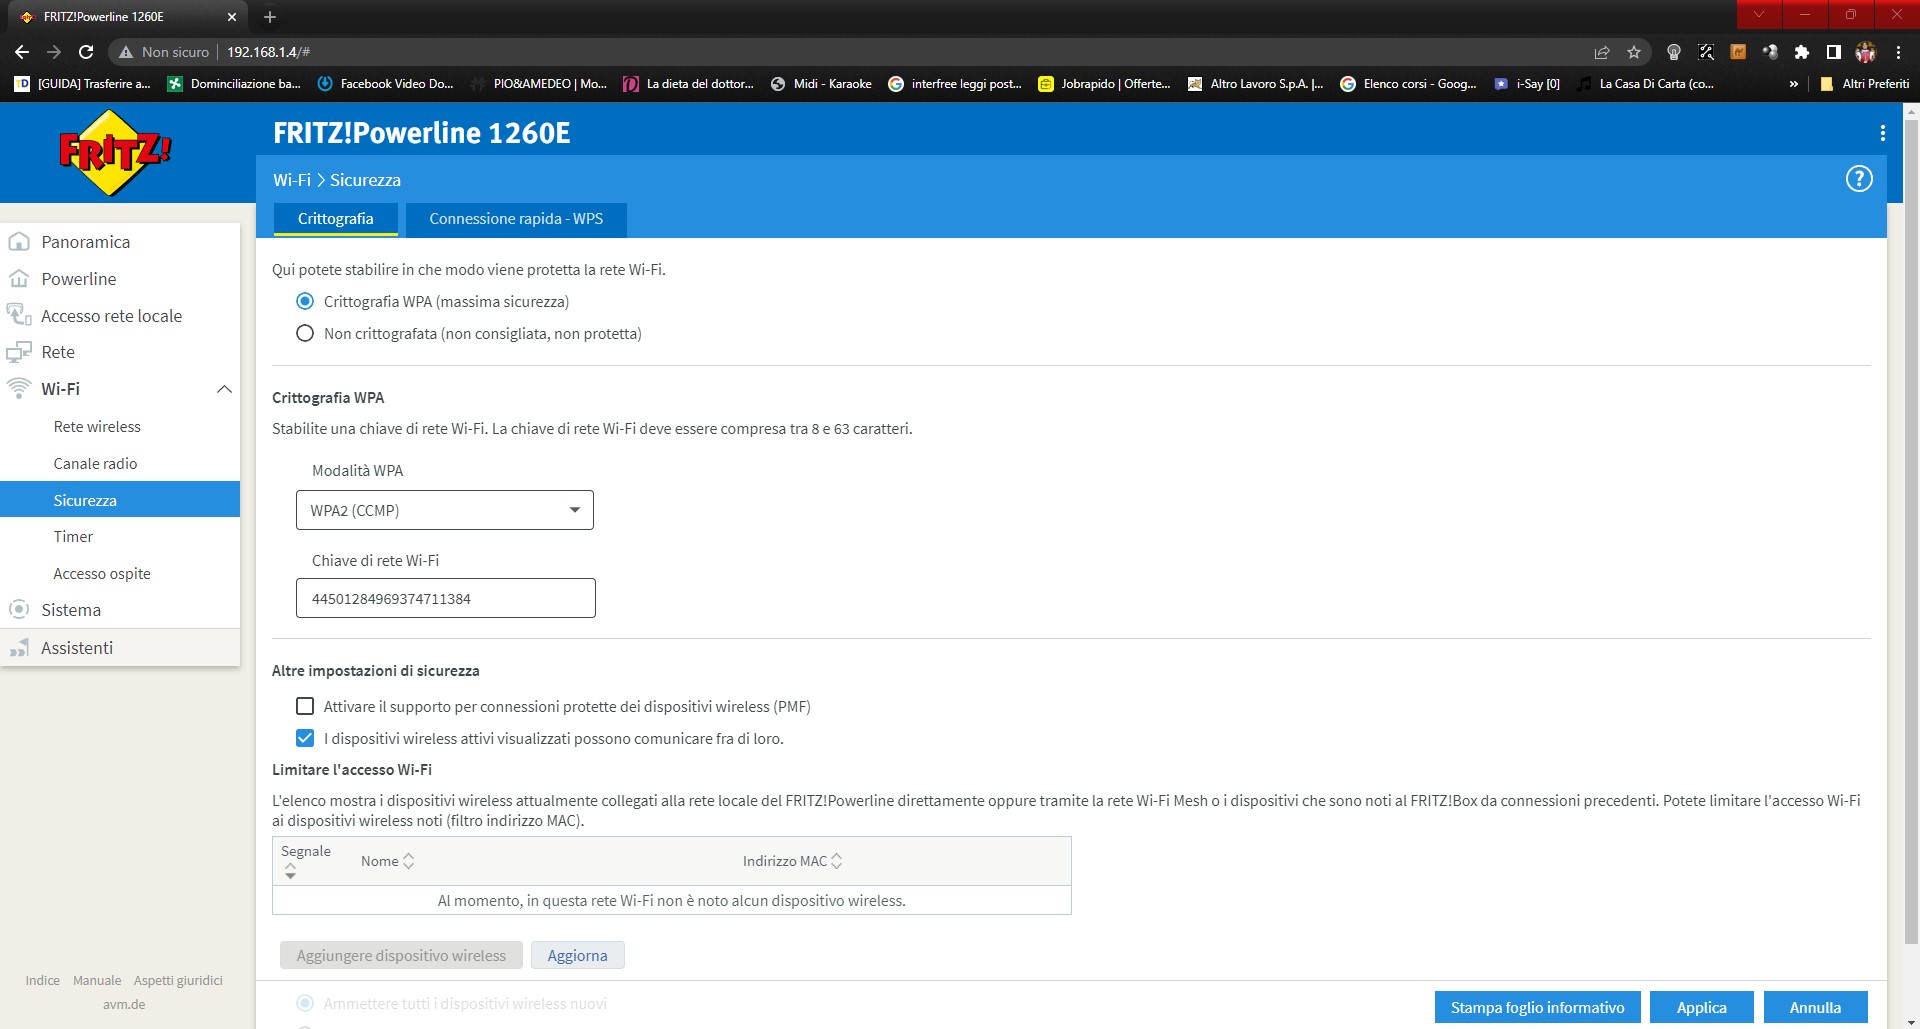Open the avm.de link

[x=124, y=1004]
